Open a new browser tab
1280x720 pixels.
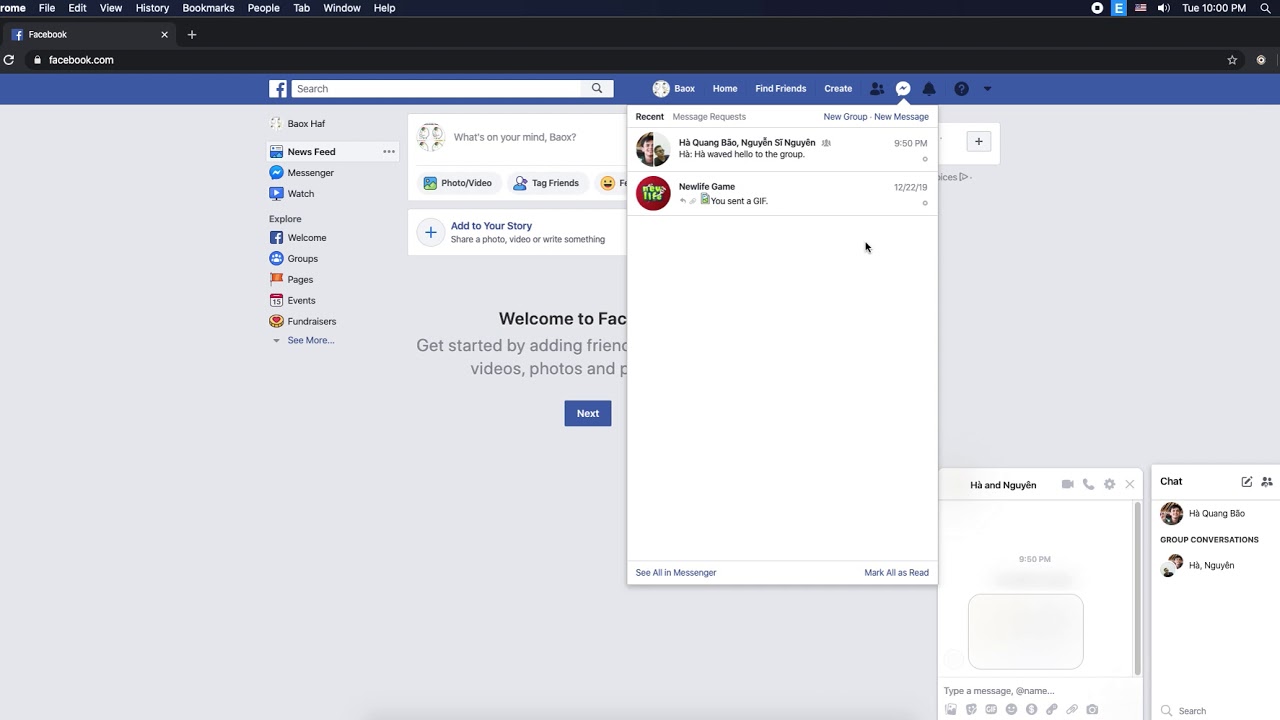point(192,34)
